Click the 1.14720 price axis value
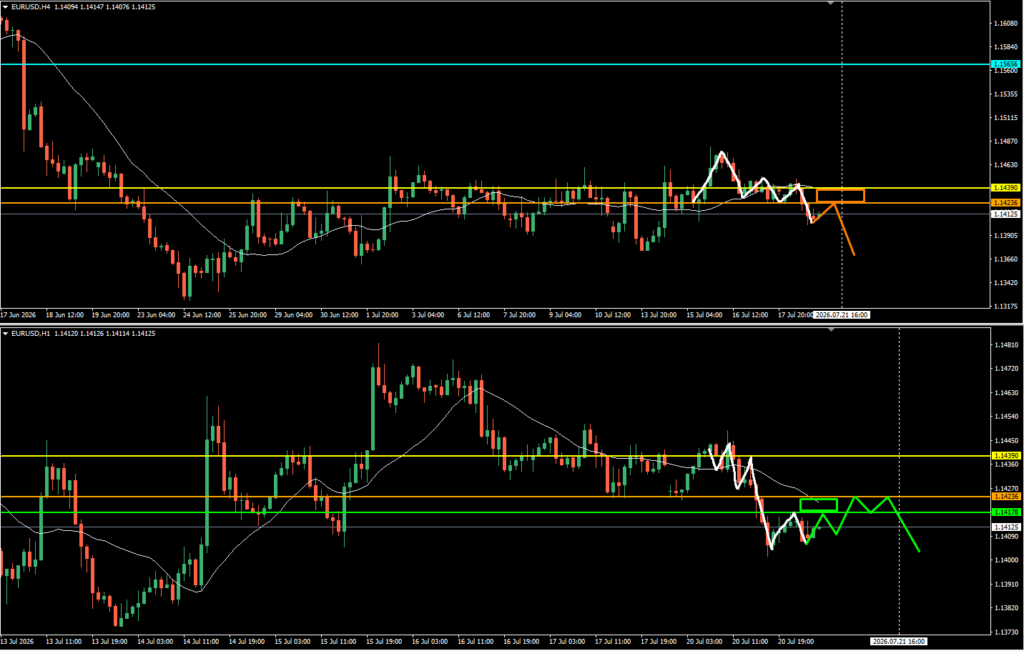1024x651 pixels. coord(1006,369)
